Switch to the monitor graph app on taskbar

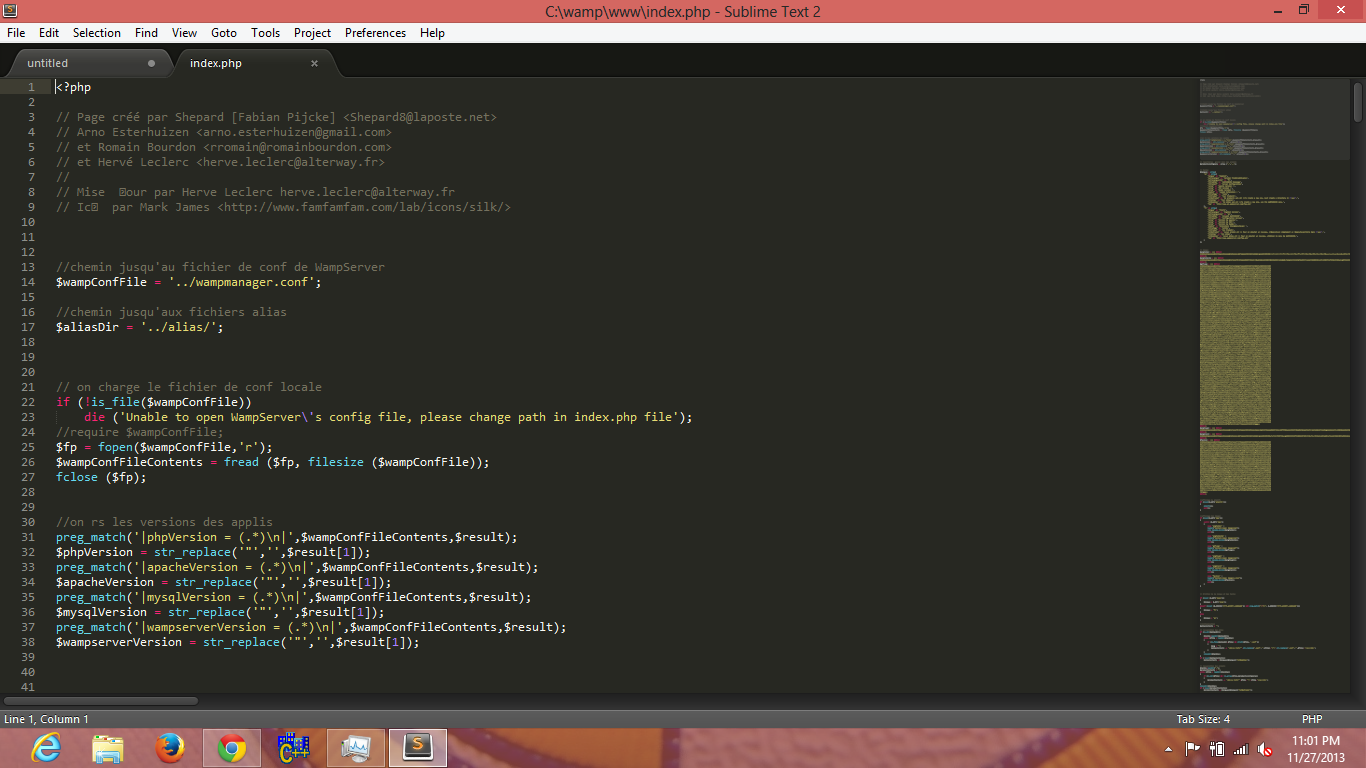pos(356,748)
